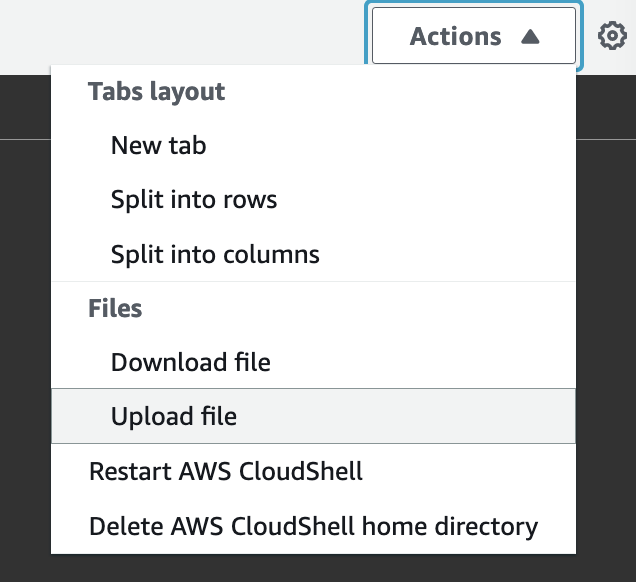Click the terminal area left of the menu
Image resolution: width=636 pixels, height=582 pixels.
point(25,350)
